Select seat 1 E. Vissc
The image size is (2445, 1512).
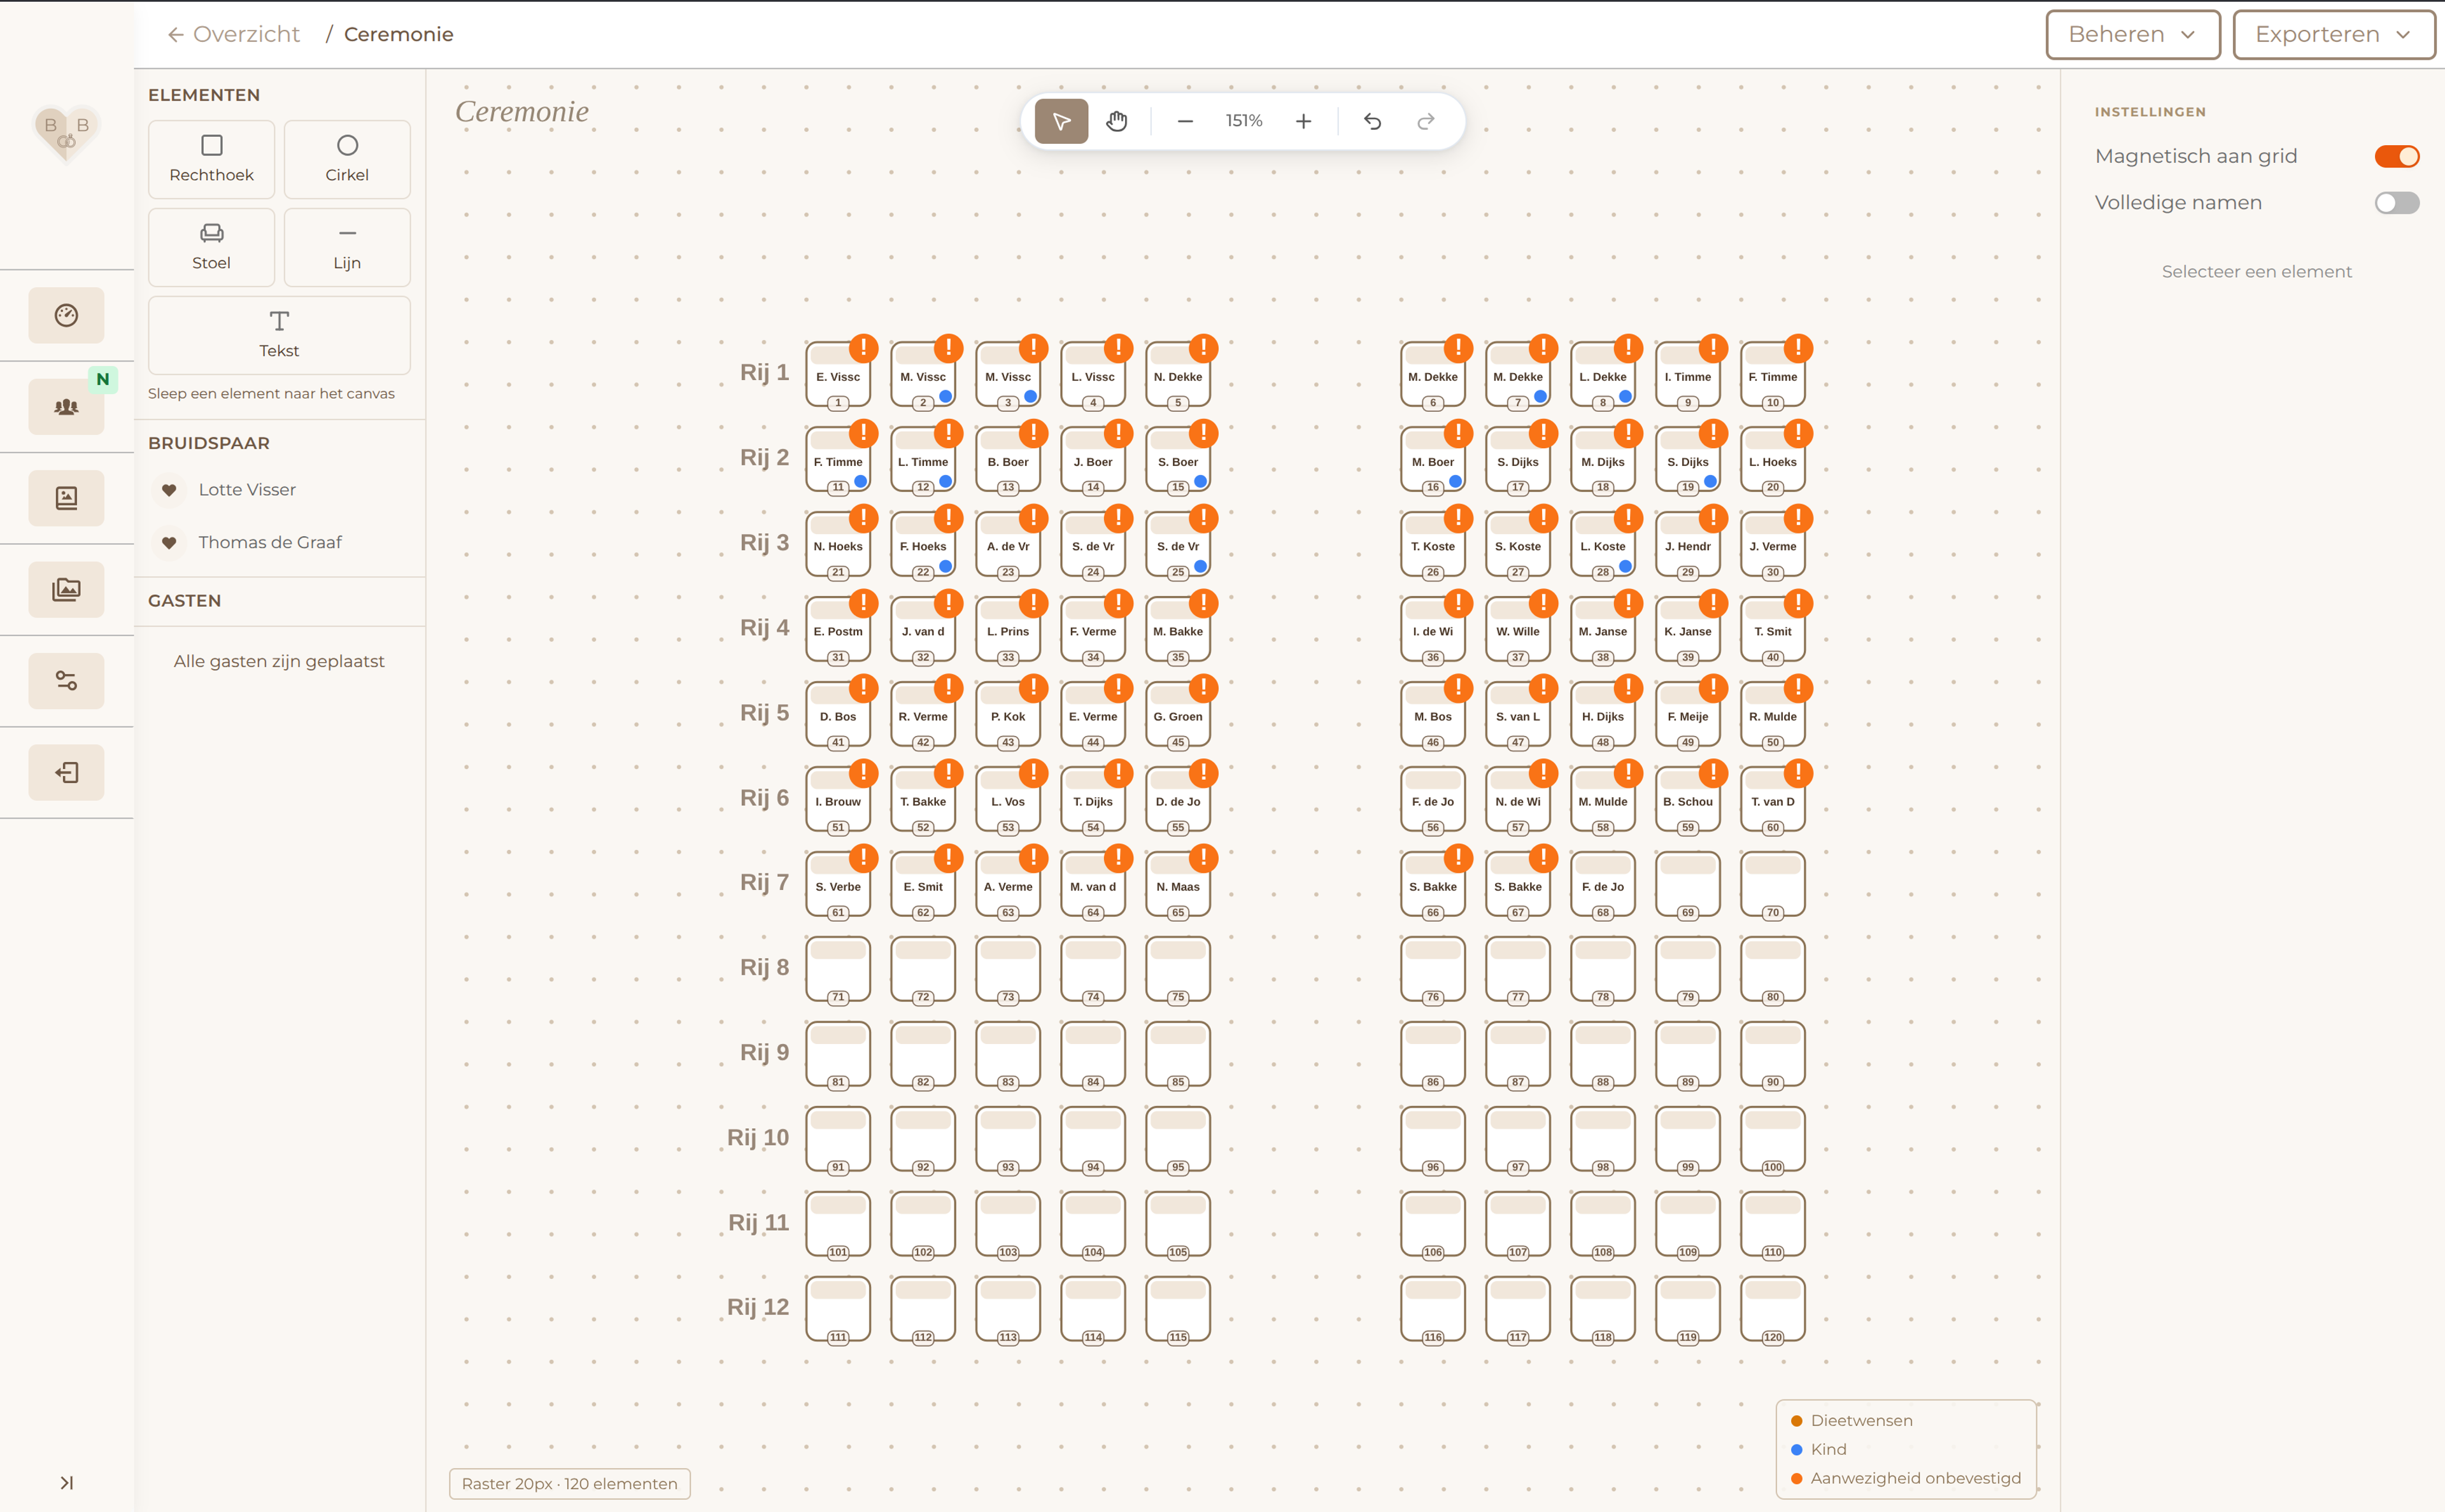pyautogui.click(x=838, y=375)
